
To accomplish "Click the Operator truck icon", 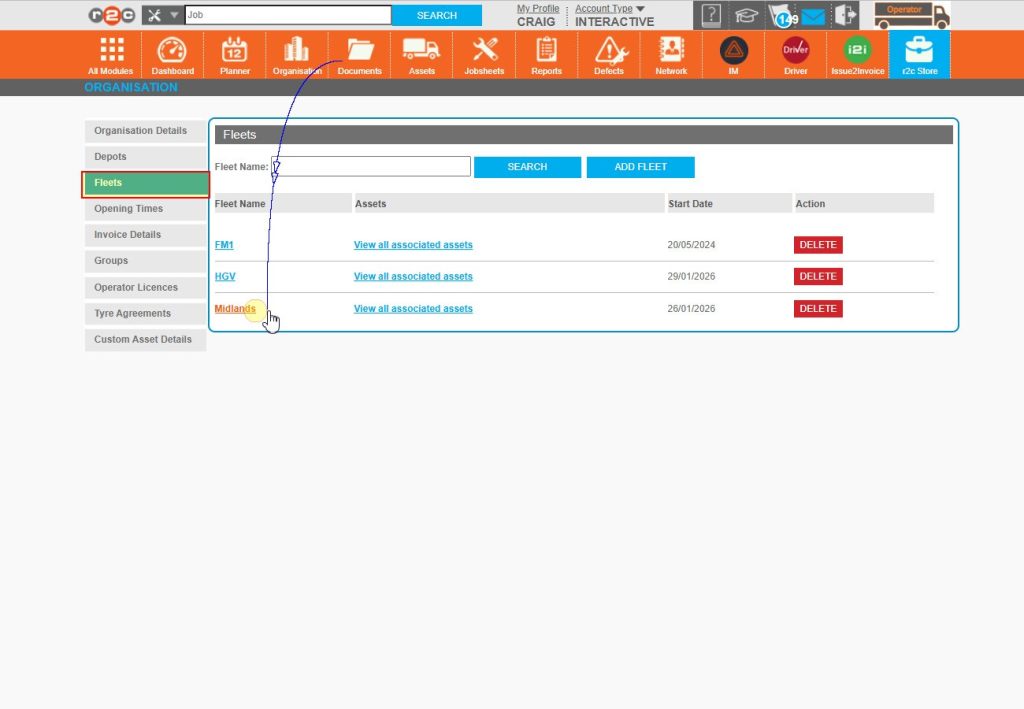I will pyautogui.click(x=912, y=15).
